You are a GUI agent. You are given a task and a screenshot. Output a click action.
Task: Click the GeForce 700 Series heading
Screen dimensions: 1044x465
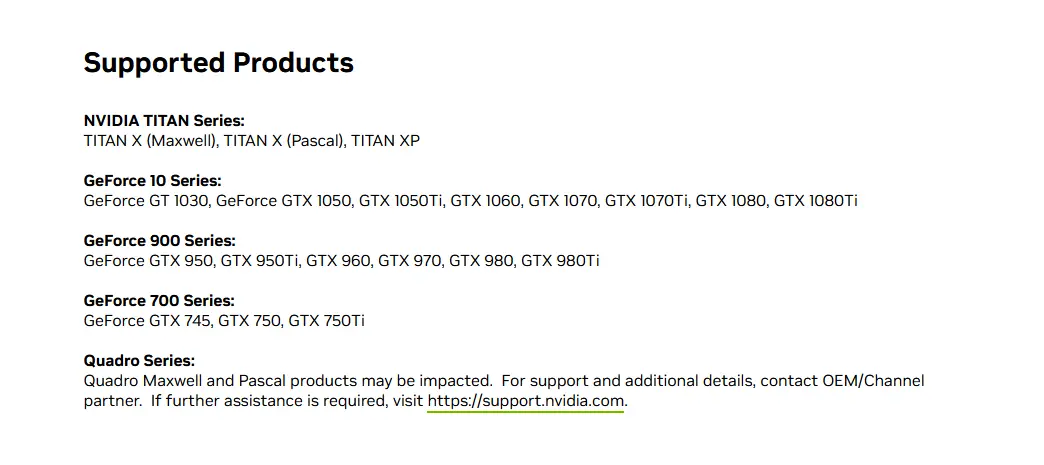pos(159,300)
